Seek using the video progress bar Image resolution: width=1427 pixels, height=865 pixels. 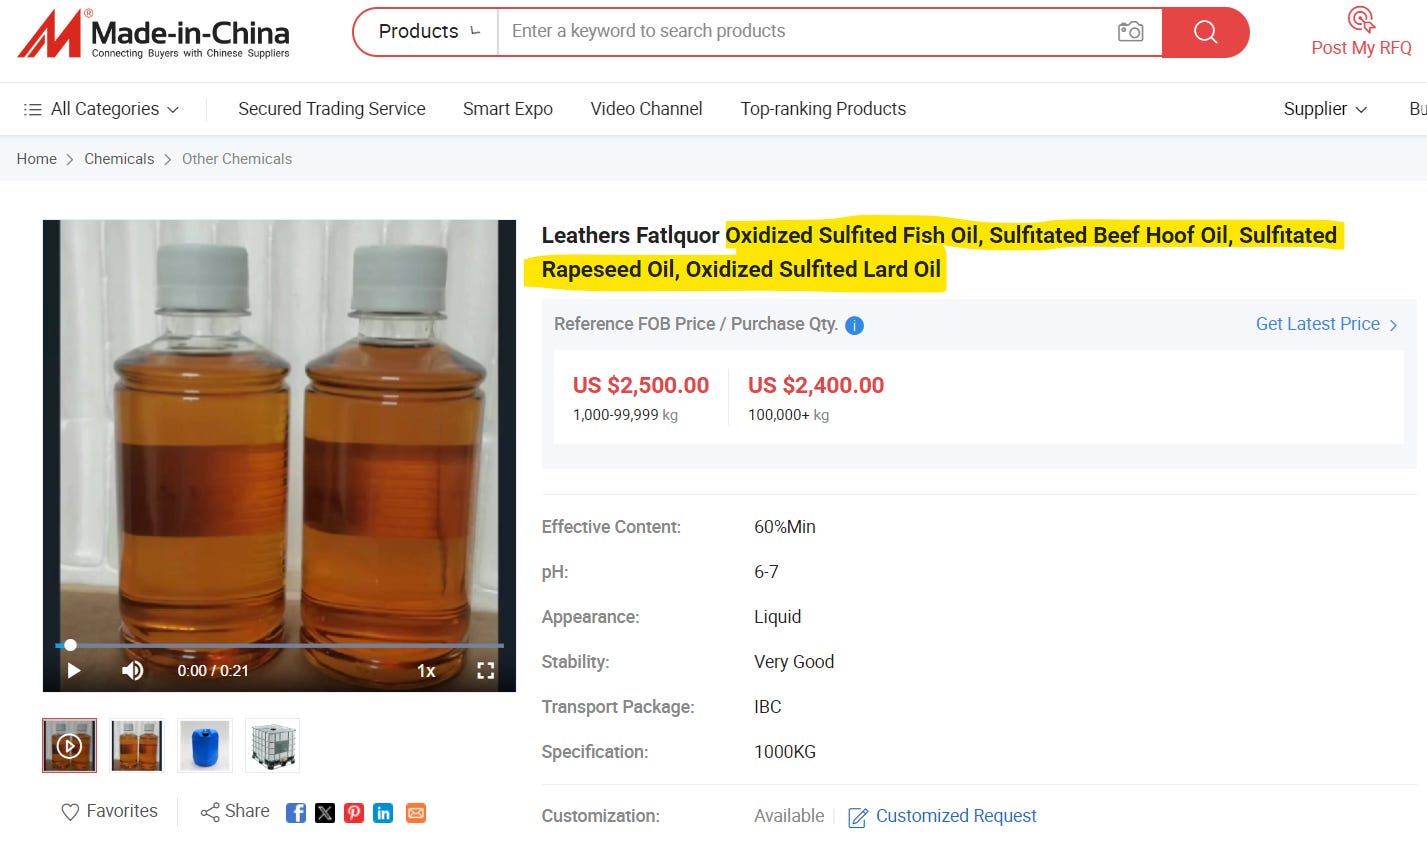coord(280,645)
